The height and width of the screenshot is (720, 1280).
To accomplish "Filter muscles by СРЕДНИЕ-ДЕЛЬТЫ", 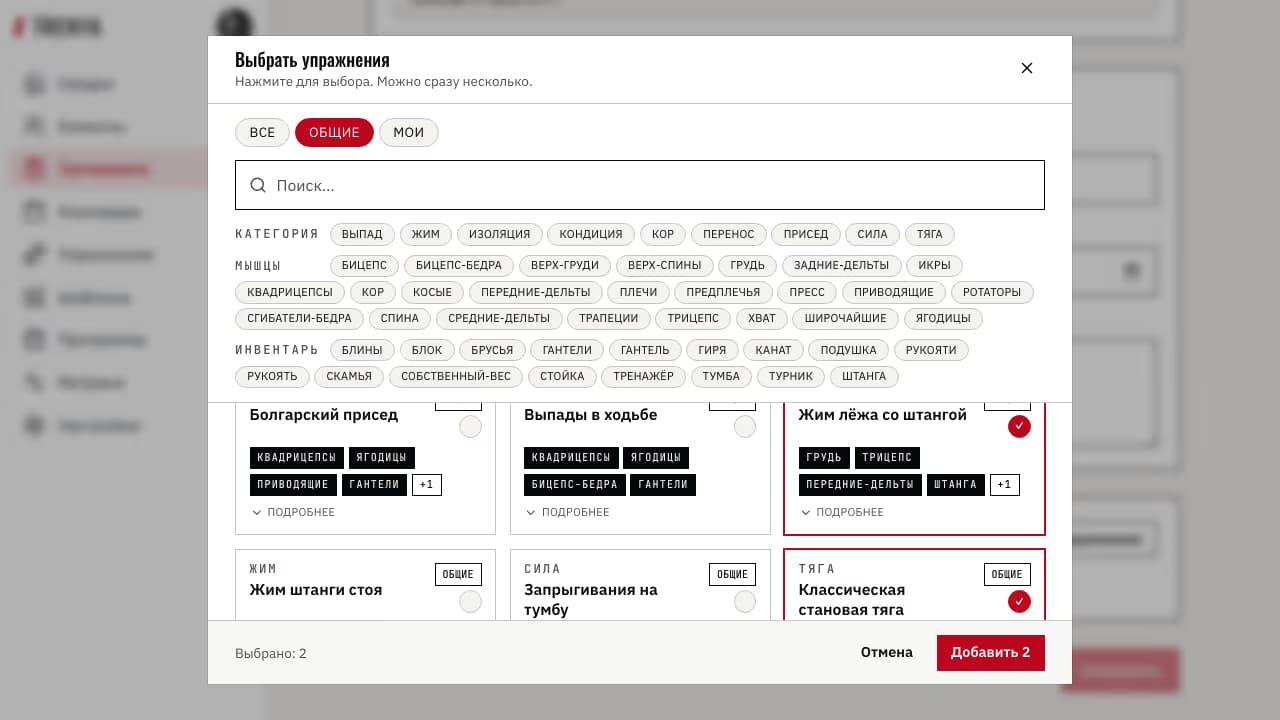I will (x=499, y=319).
